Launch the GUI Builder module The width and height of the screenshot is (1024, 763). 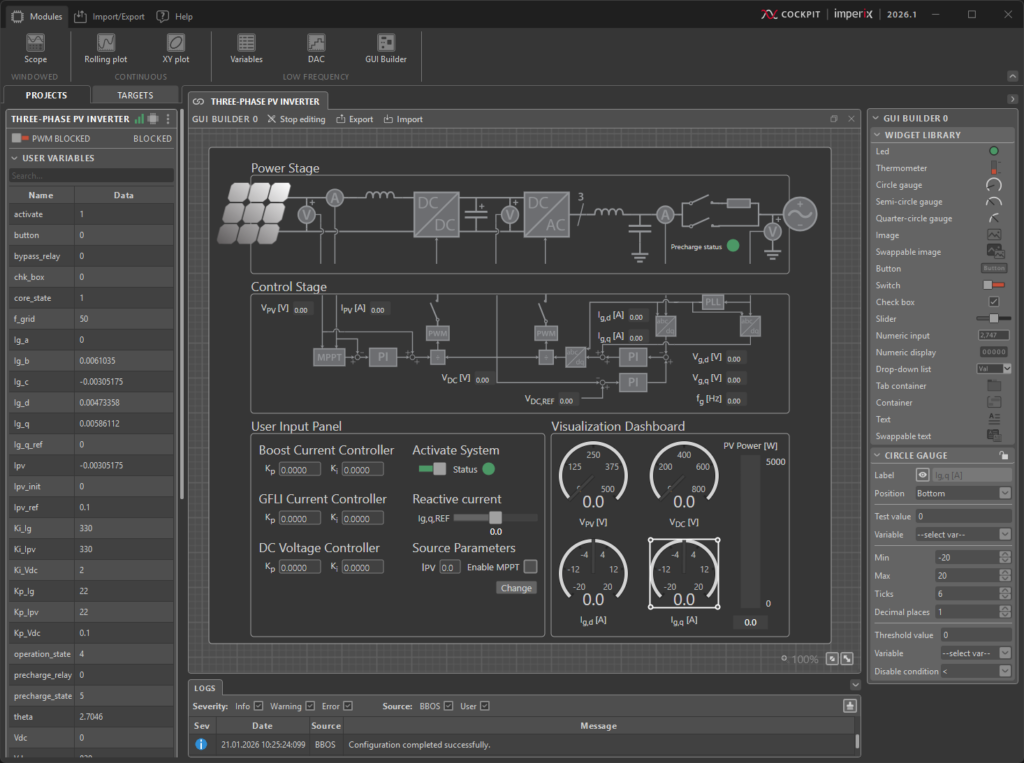pyautogui.click(x=385, y=48)
